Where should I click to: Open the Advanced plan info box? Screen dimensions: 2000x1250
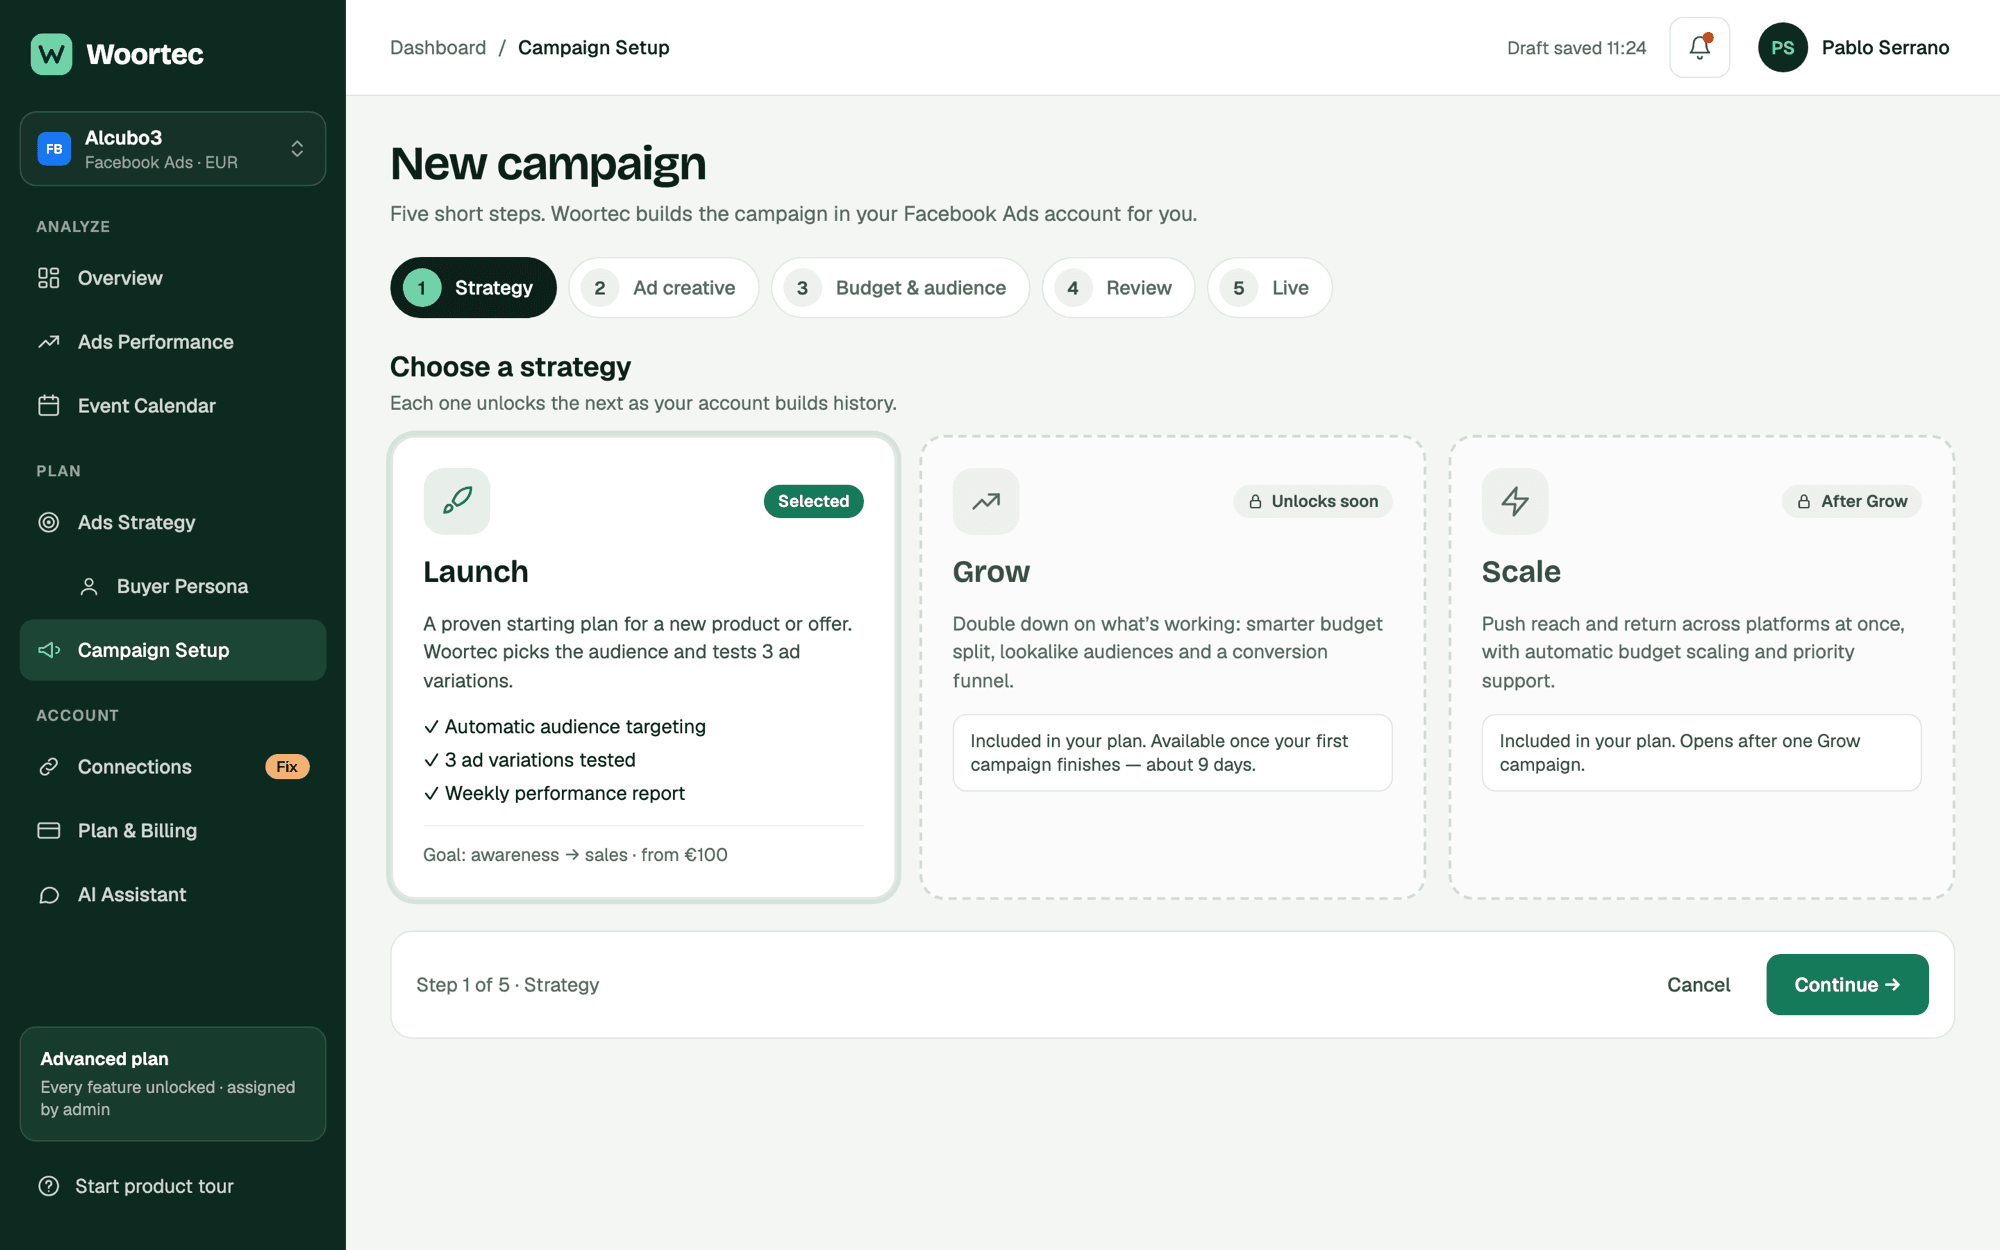tap(173, 1084)
